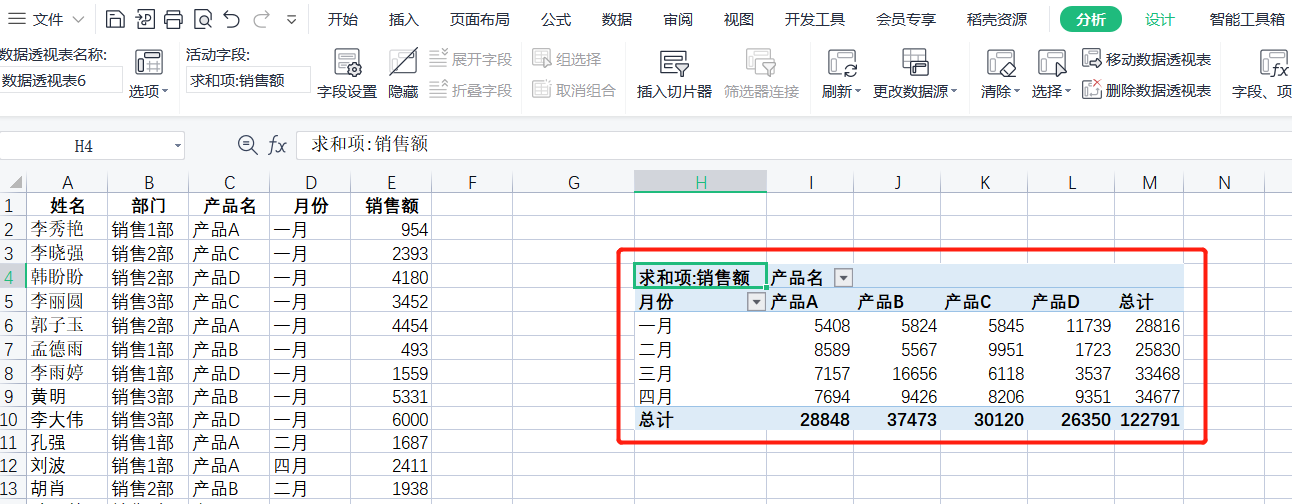Click 移动数据透视表 button
Viewport: 1292px width, 504px height.
coord(1148,59)
